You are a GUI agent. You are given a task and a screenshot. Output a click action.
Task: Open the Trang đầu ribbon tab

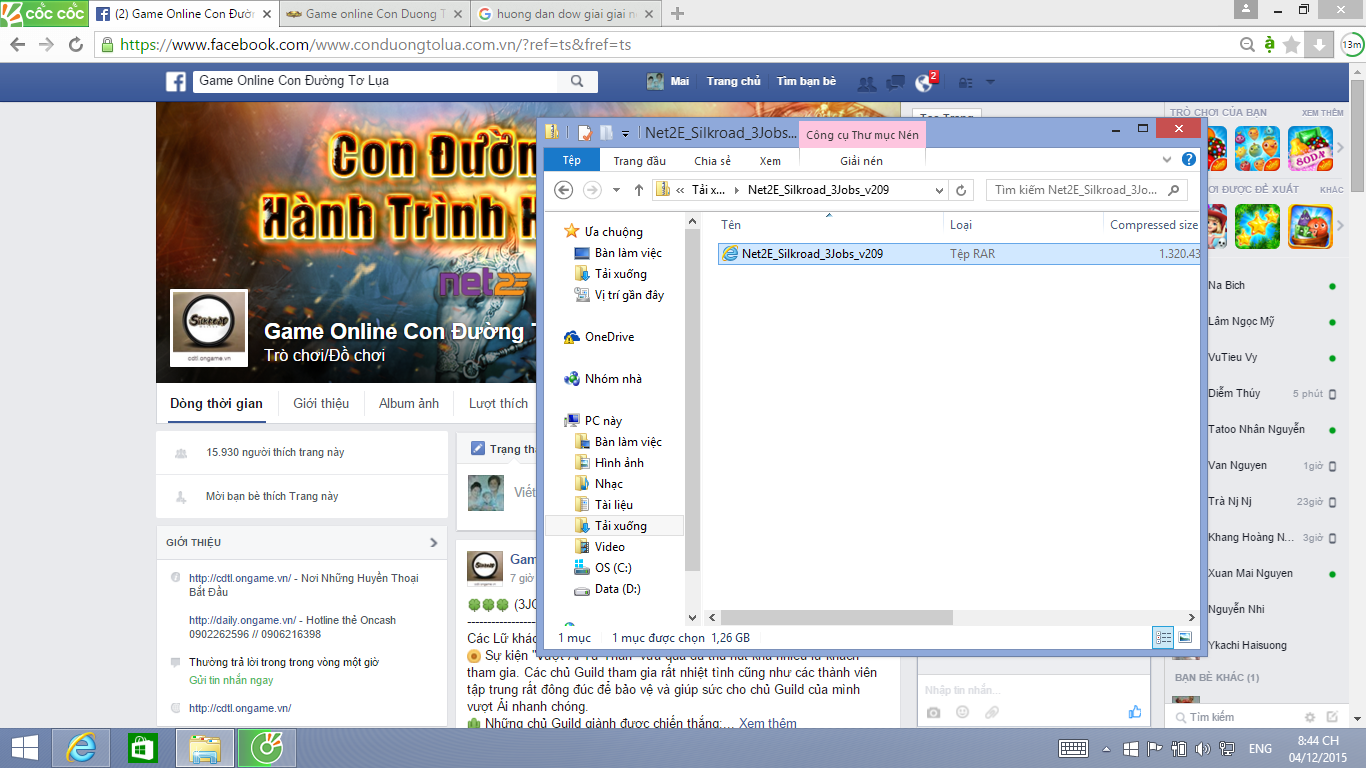pyautogui.click(x=640, y=161)
